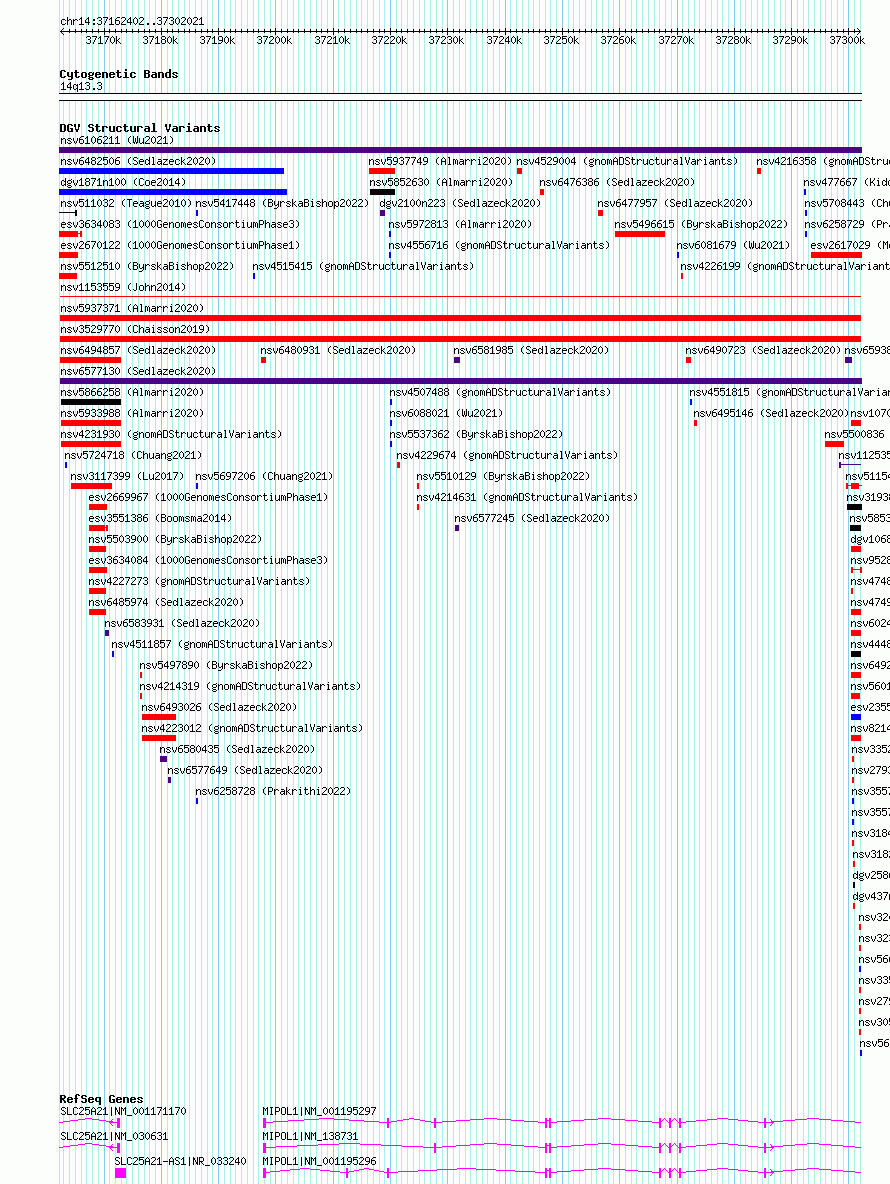The width and height of the screenshot is (890, 1184).
Task: Open variant label nsv5697206 (Chuang2021)
Action: click(264, 477)
